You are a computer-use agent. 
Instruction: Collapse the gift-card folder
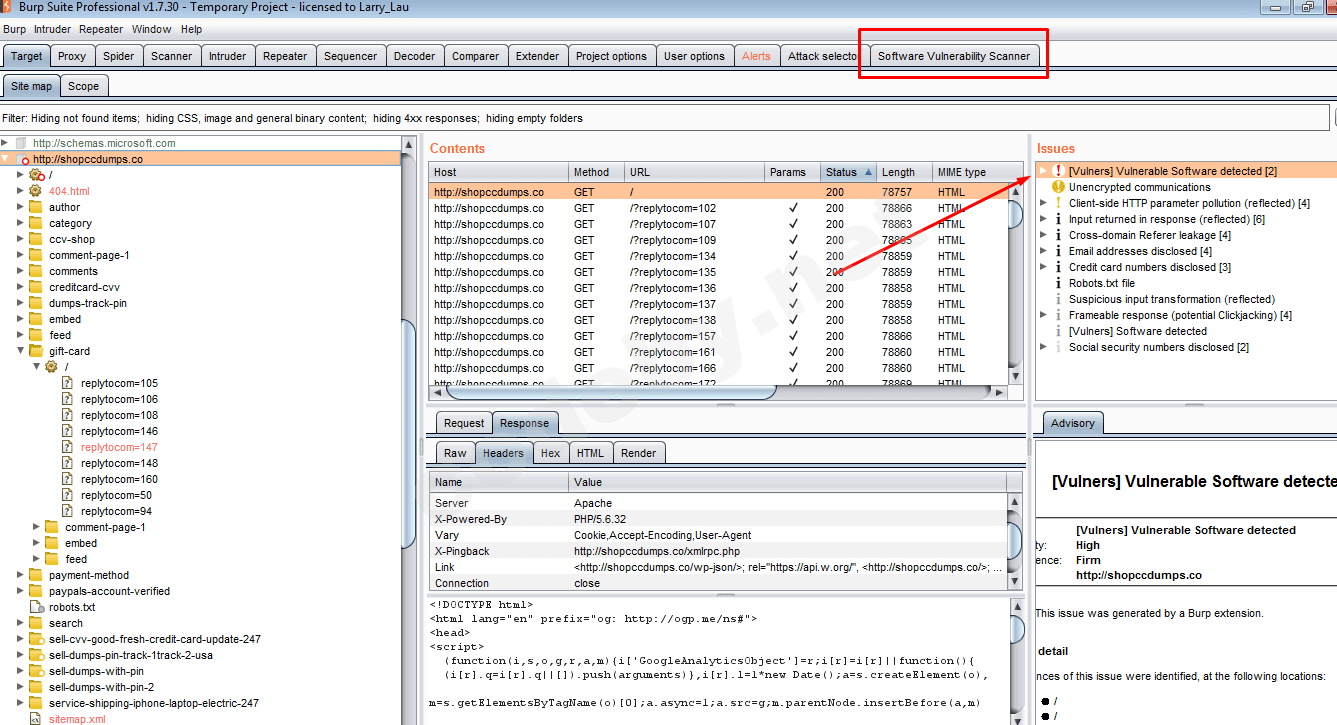click(20, 351)
